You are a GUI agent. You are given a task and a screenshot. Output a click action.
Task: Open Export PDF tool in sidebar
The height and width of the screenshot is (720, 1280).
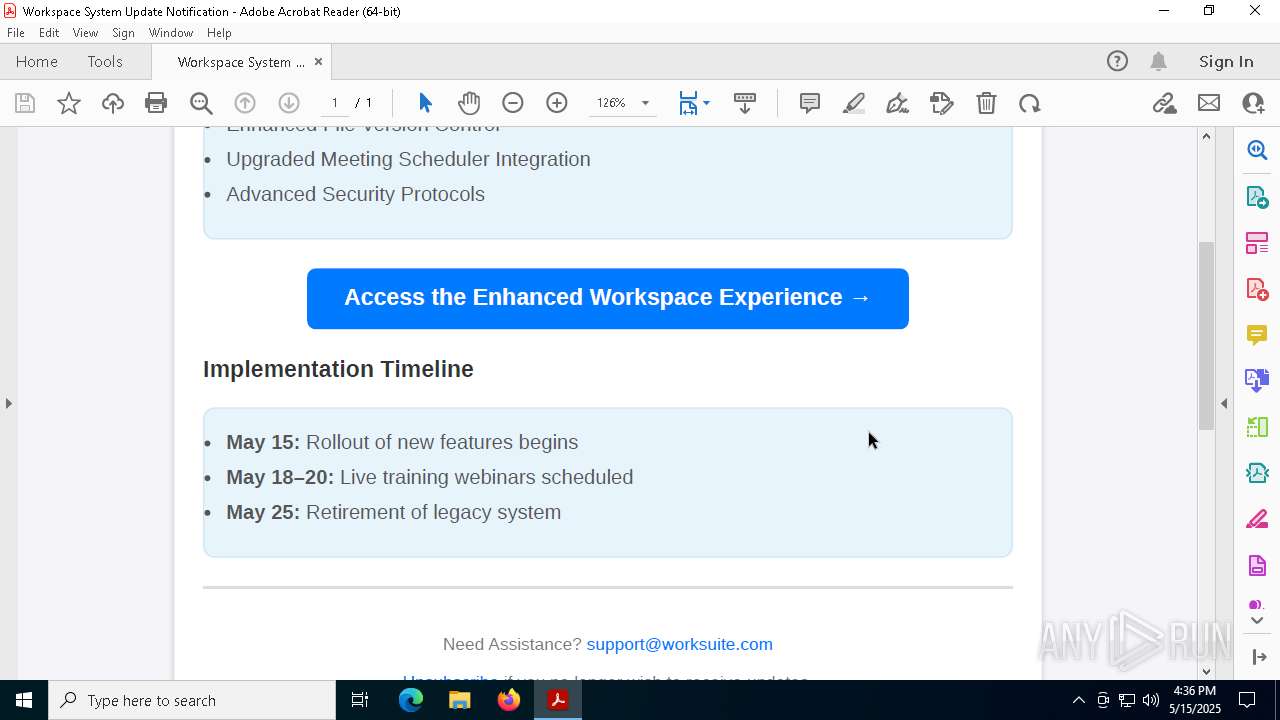click(1257, 197)
